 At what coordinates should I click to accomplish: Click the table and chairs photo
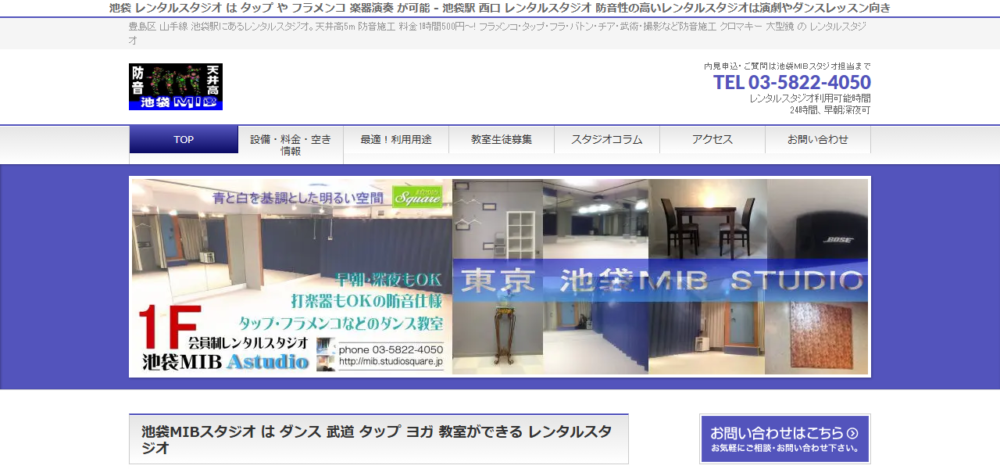click(708, 219)
